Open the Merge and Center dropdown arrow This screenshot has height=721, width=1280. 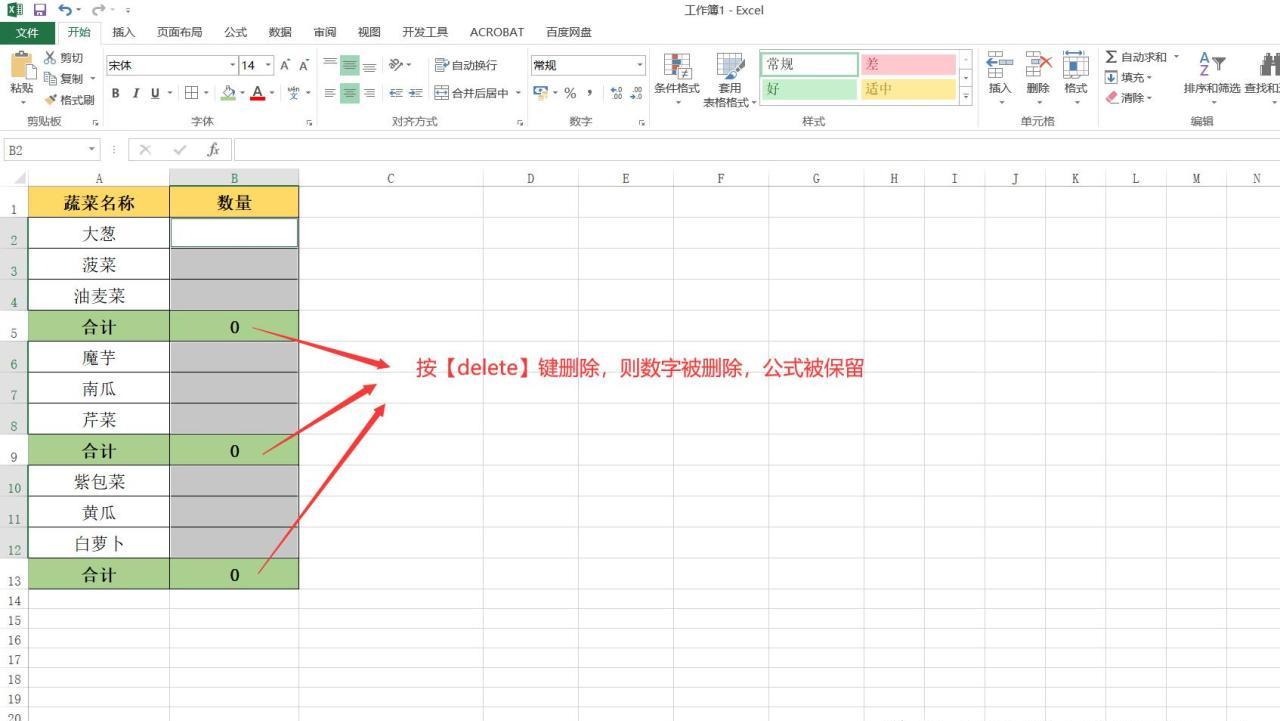point(519,93)
